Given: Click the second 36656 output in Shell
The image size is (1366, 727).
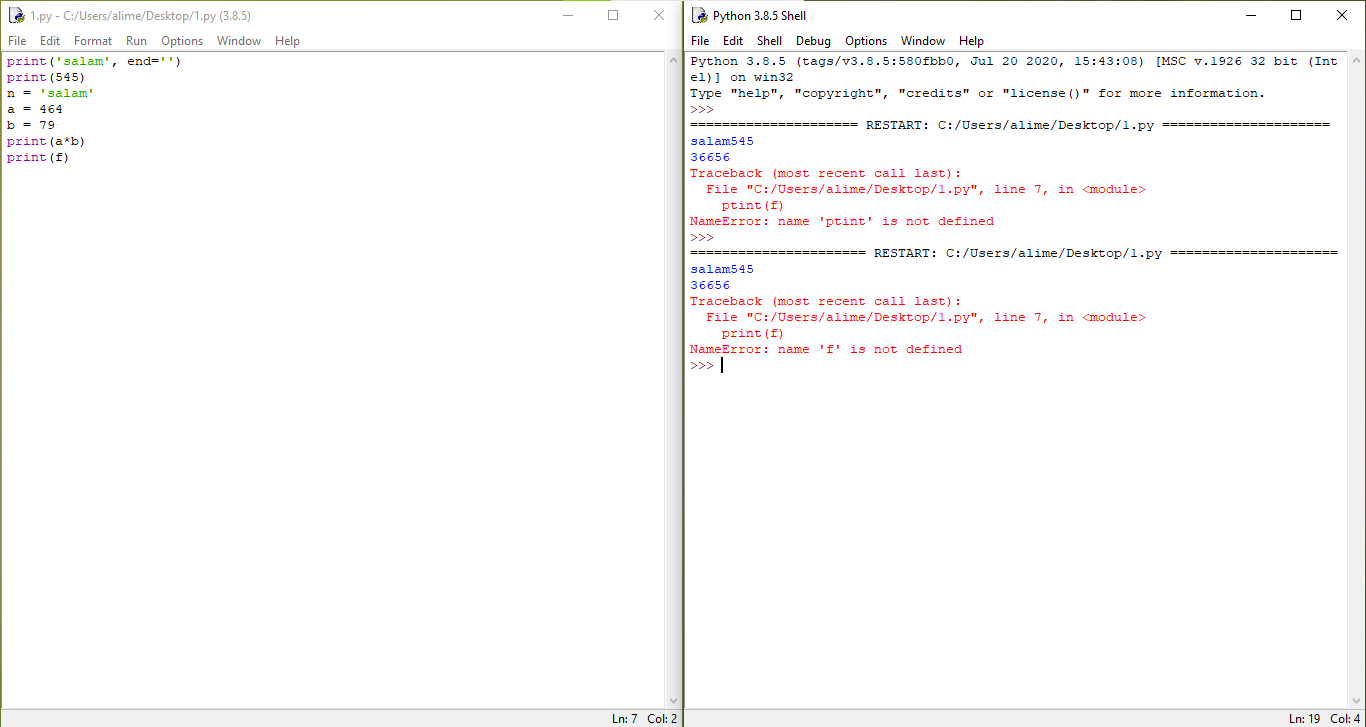Looking at the screenshot, I should point(710,285).
